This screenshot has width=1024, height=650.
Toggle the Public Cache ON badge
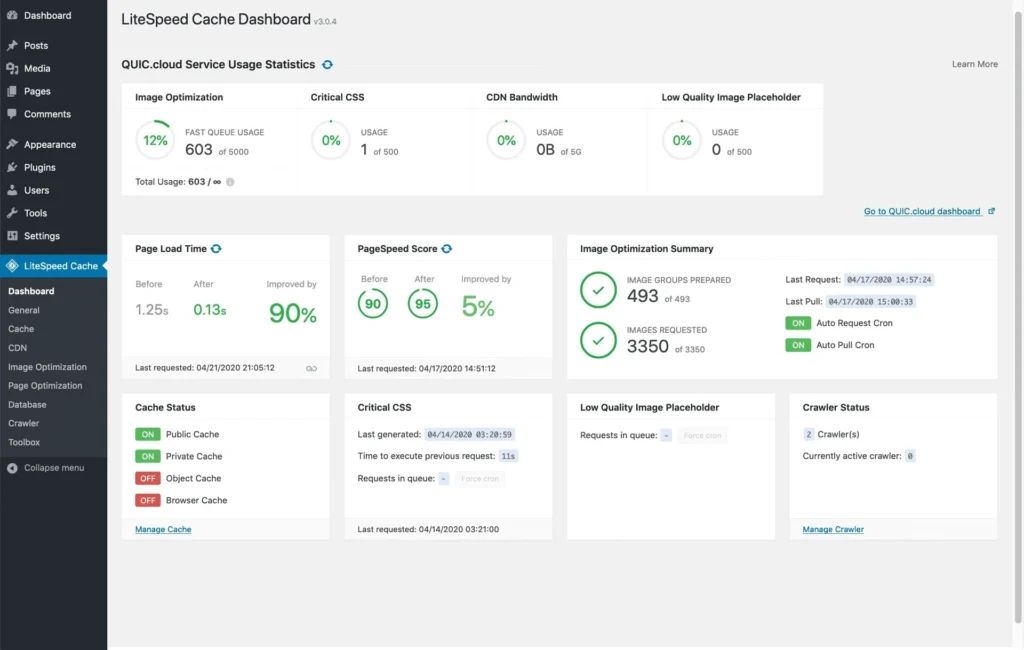tap(148, 434)
